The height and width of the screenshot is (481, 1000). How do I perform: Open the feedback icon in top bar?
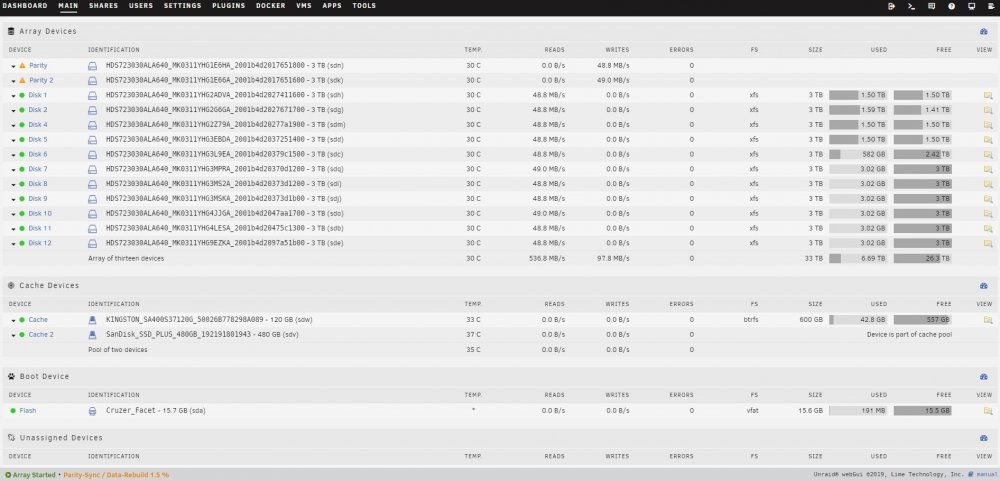932,6
